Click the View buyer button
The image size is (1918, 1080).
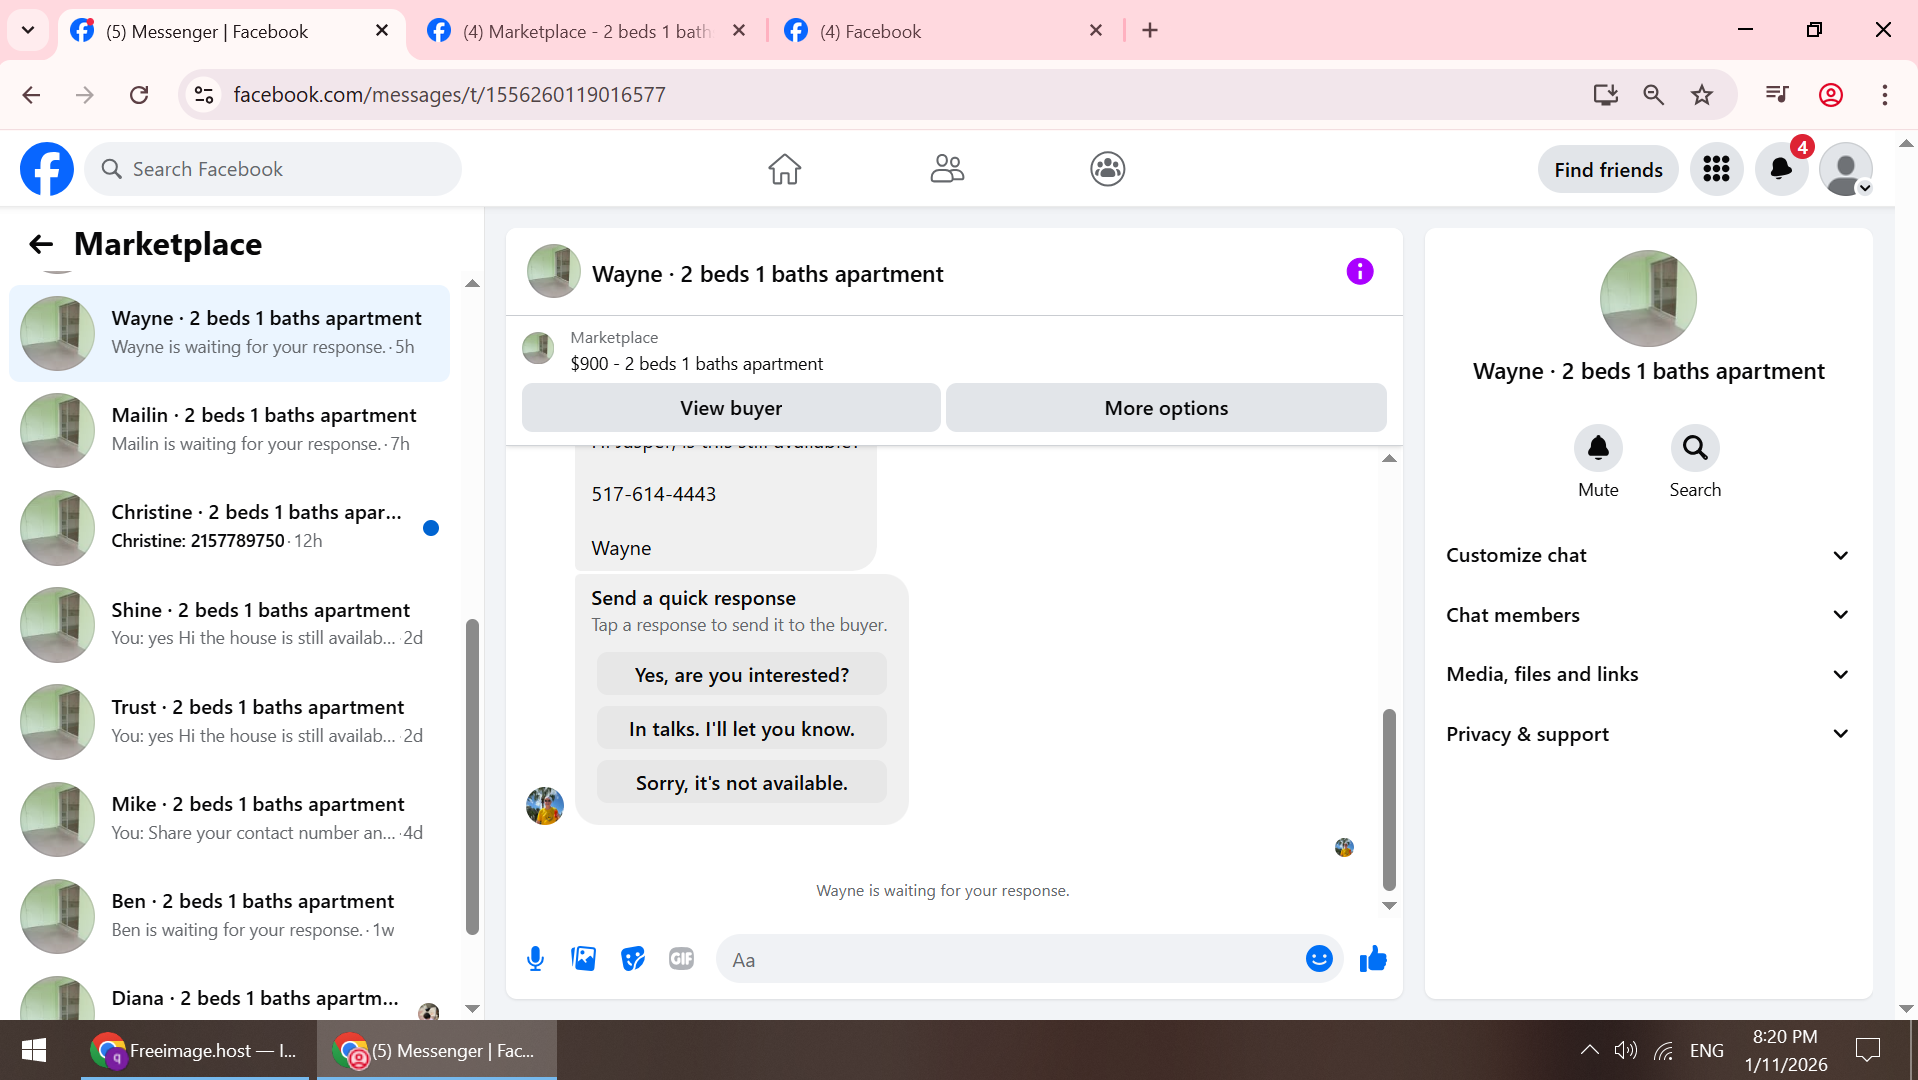tap(731, 408)
